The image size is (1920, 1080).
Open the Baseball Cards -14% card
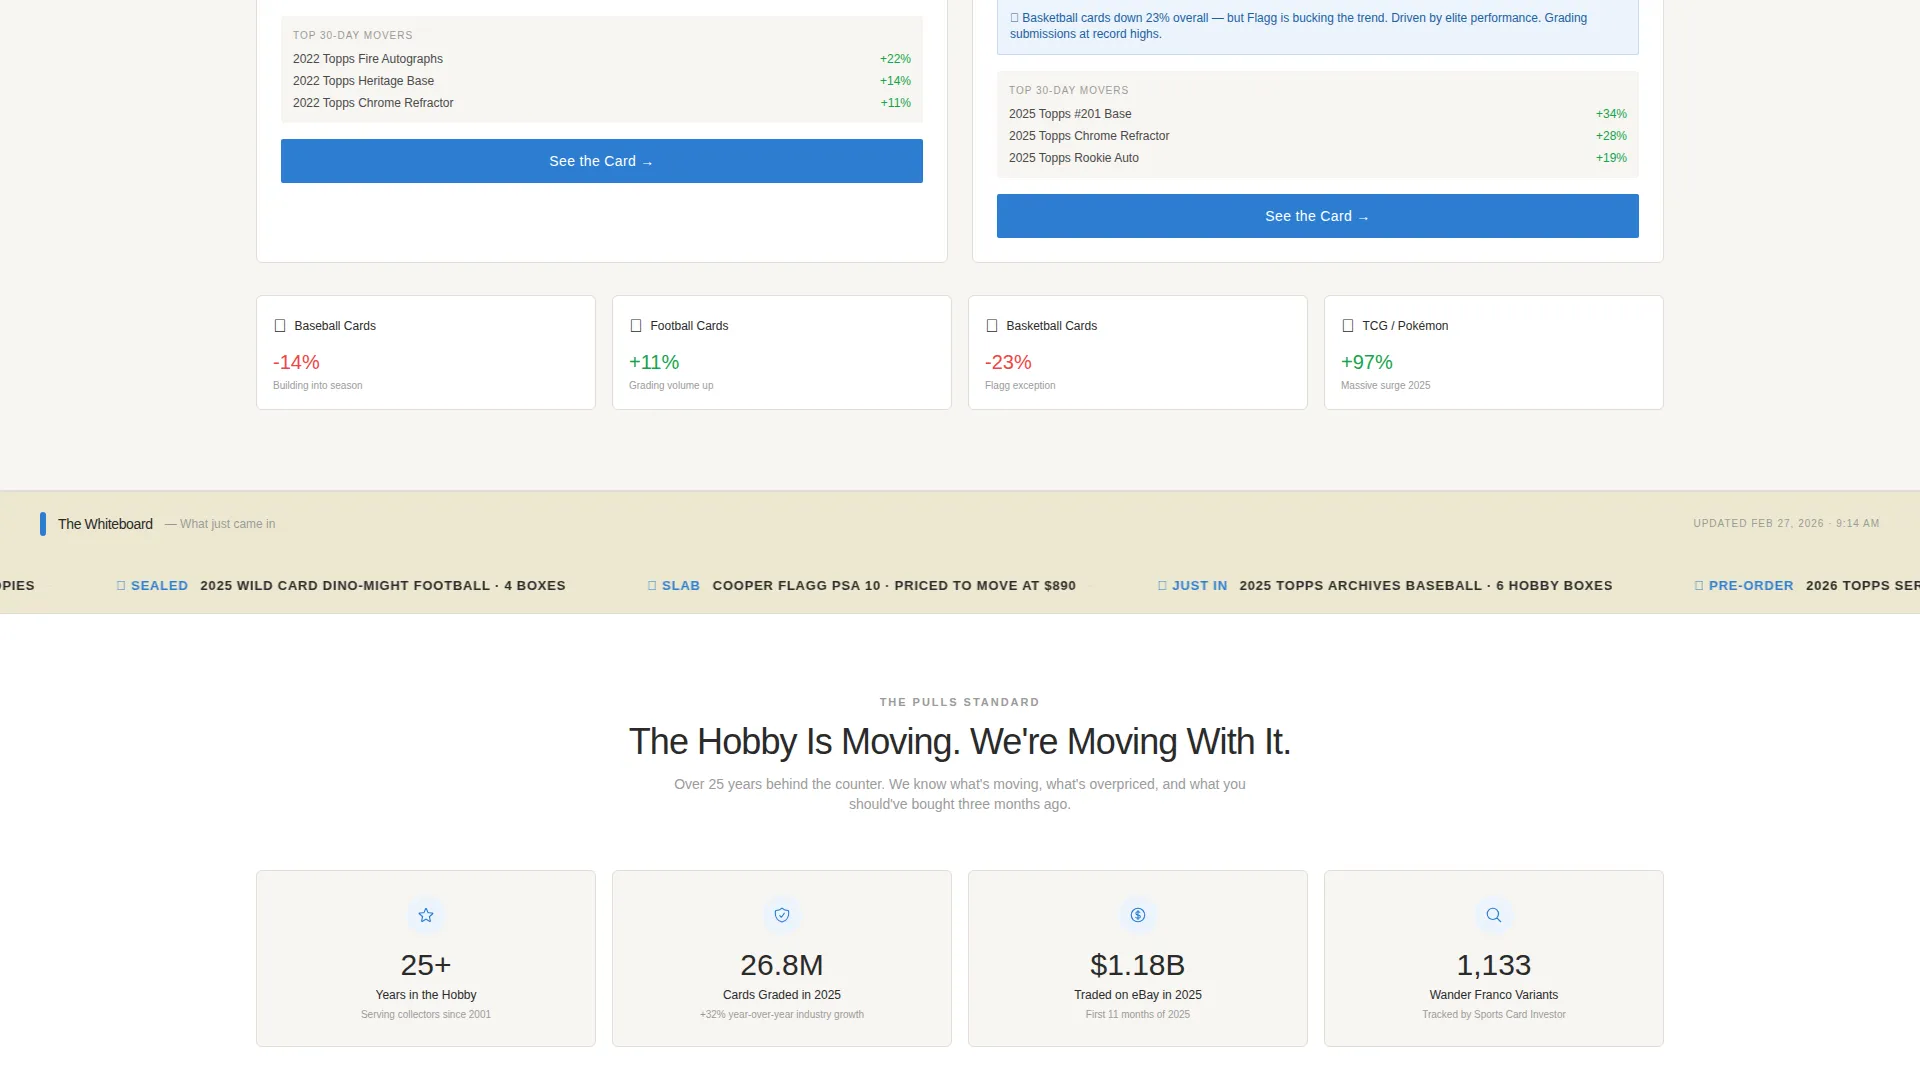pyautogui.click(x=426, y=352)
